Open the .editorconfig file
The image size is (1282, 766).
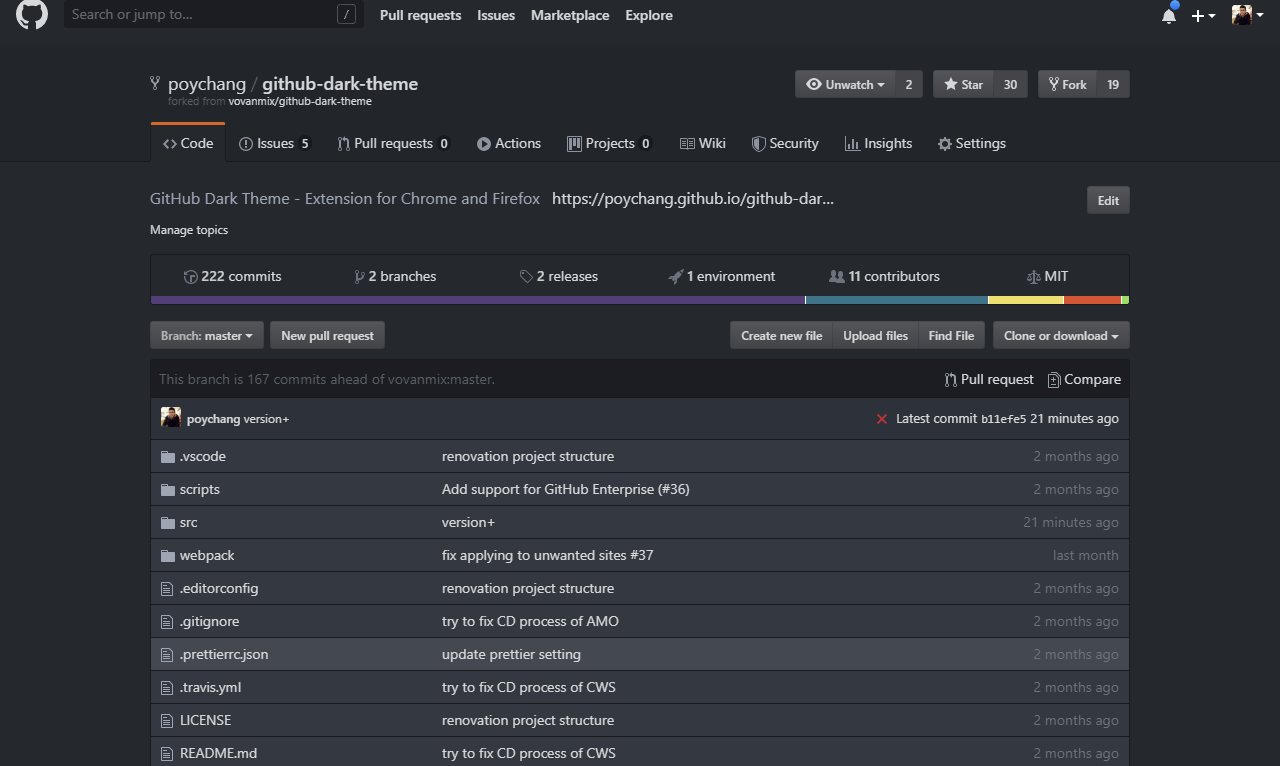(x=219, y=588)
